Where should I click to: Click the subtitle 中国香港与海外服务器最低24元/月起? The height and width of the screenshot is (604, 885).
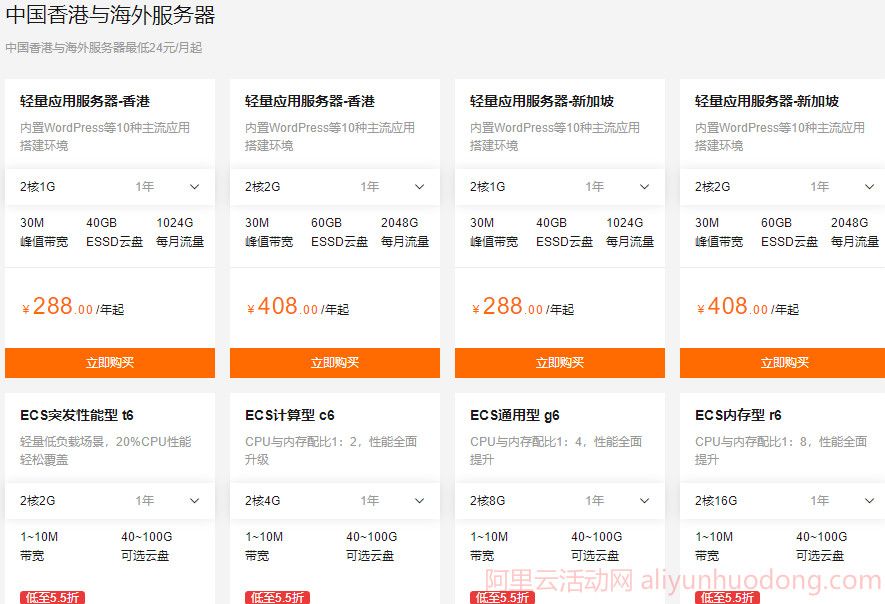[104, 48]
